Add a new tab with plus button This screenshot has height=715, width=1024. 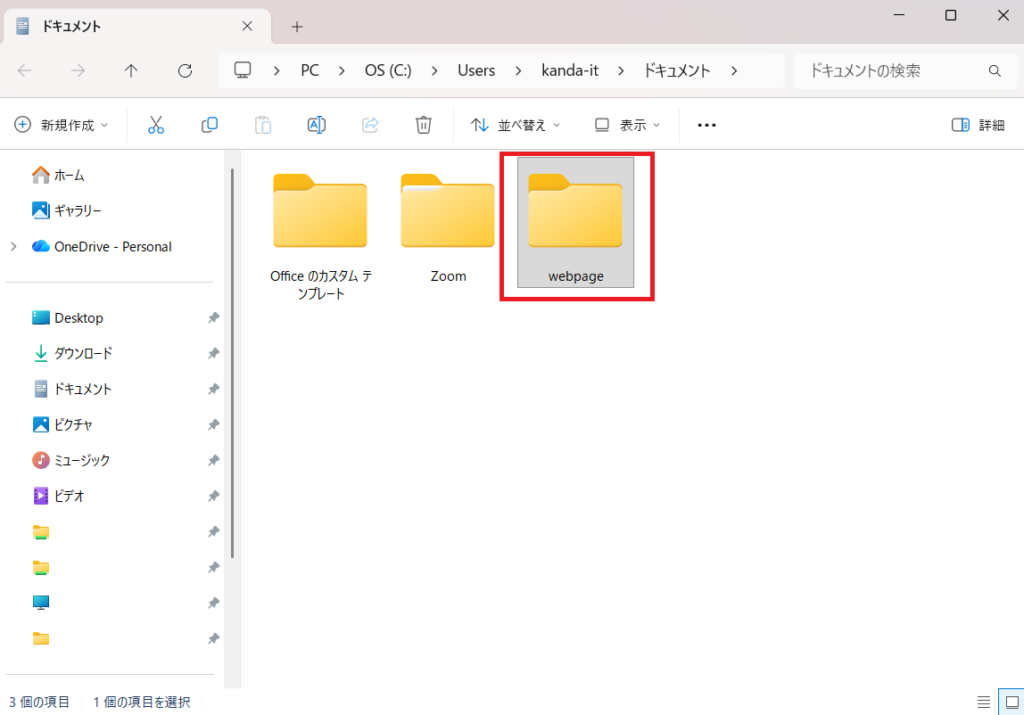point(296,27)
